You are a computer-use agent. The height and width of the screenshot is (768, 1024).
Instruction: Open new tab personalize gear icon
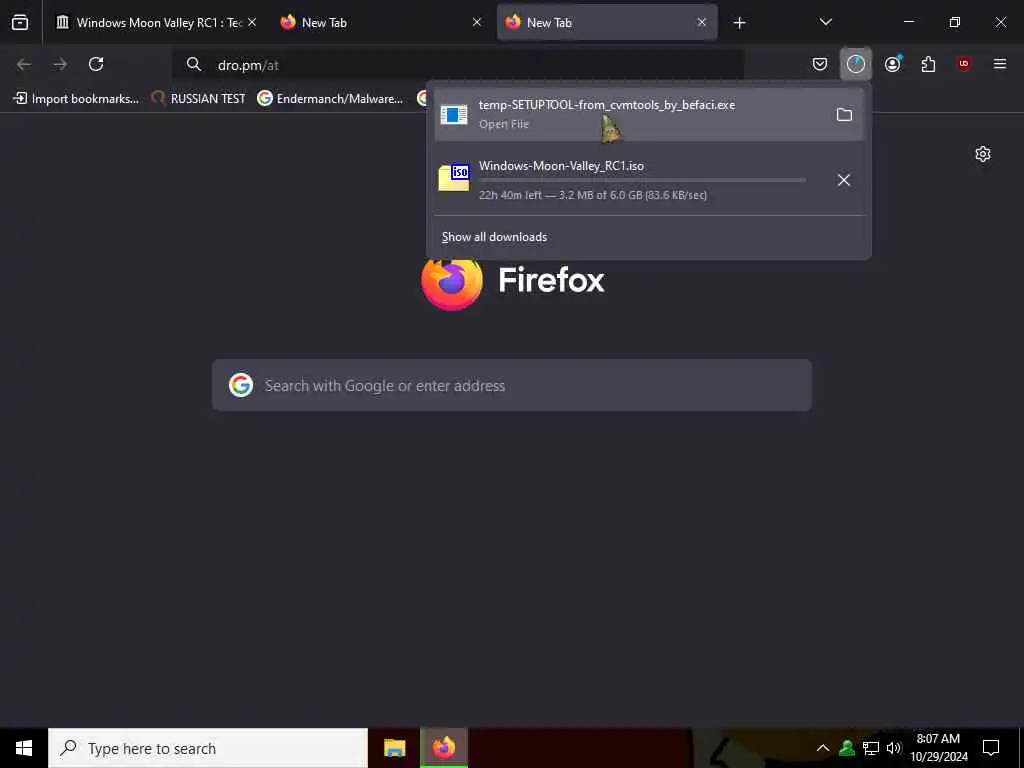coord(983,154)
